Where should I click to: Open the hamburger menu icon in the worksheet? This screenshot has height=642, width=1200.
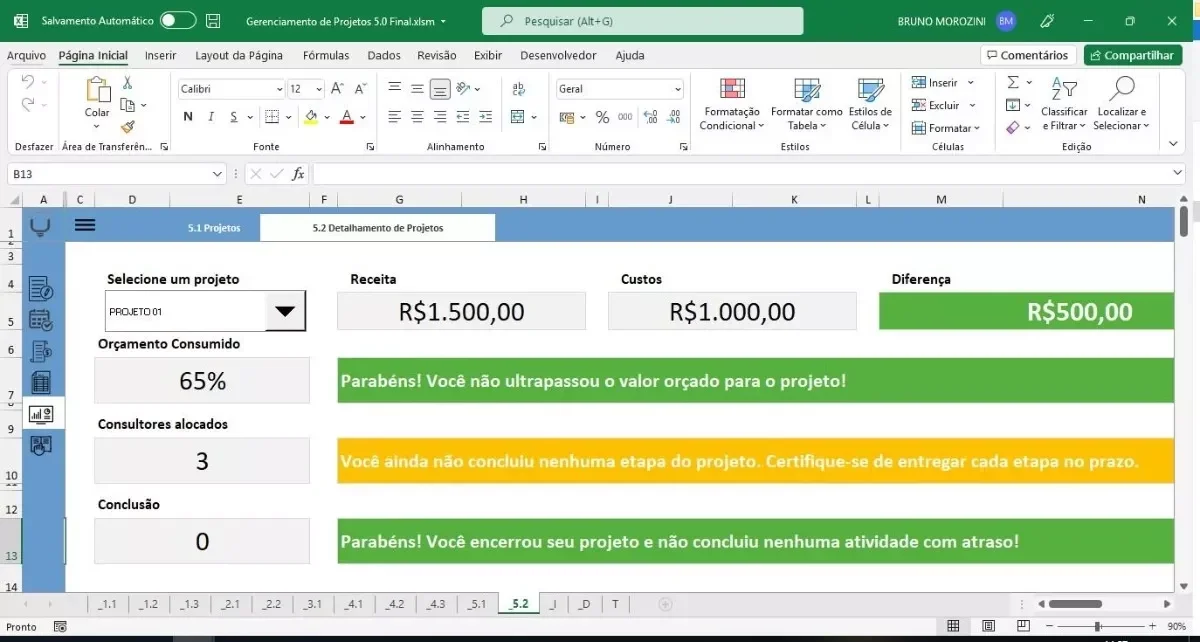coord(85,225)
